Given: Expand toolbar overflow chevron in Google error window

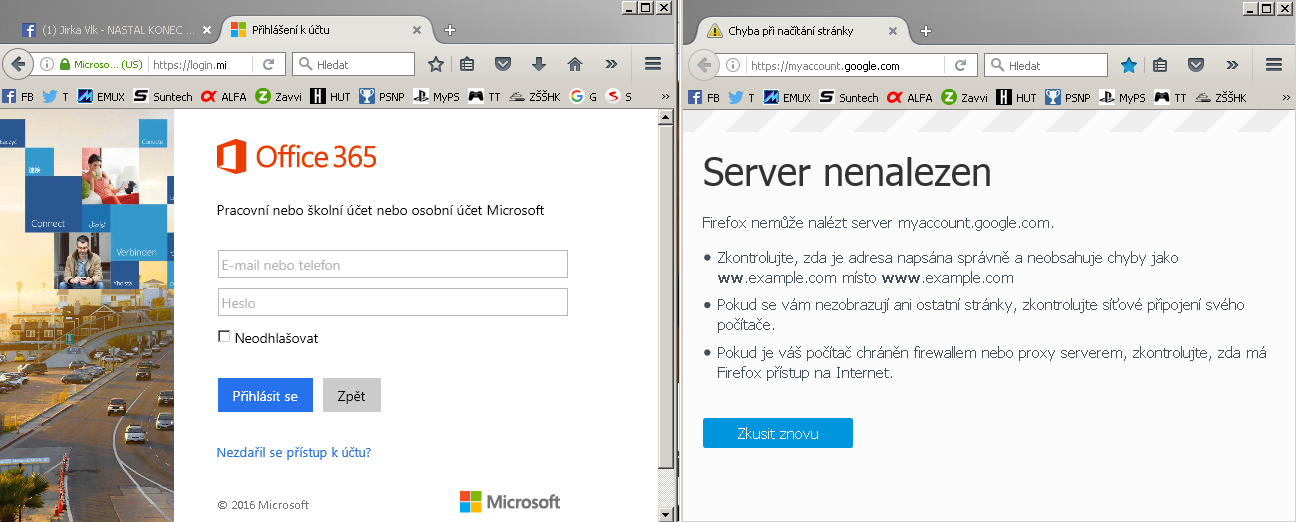Looking at the screenshot, I should point(1232,64).
